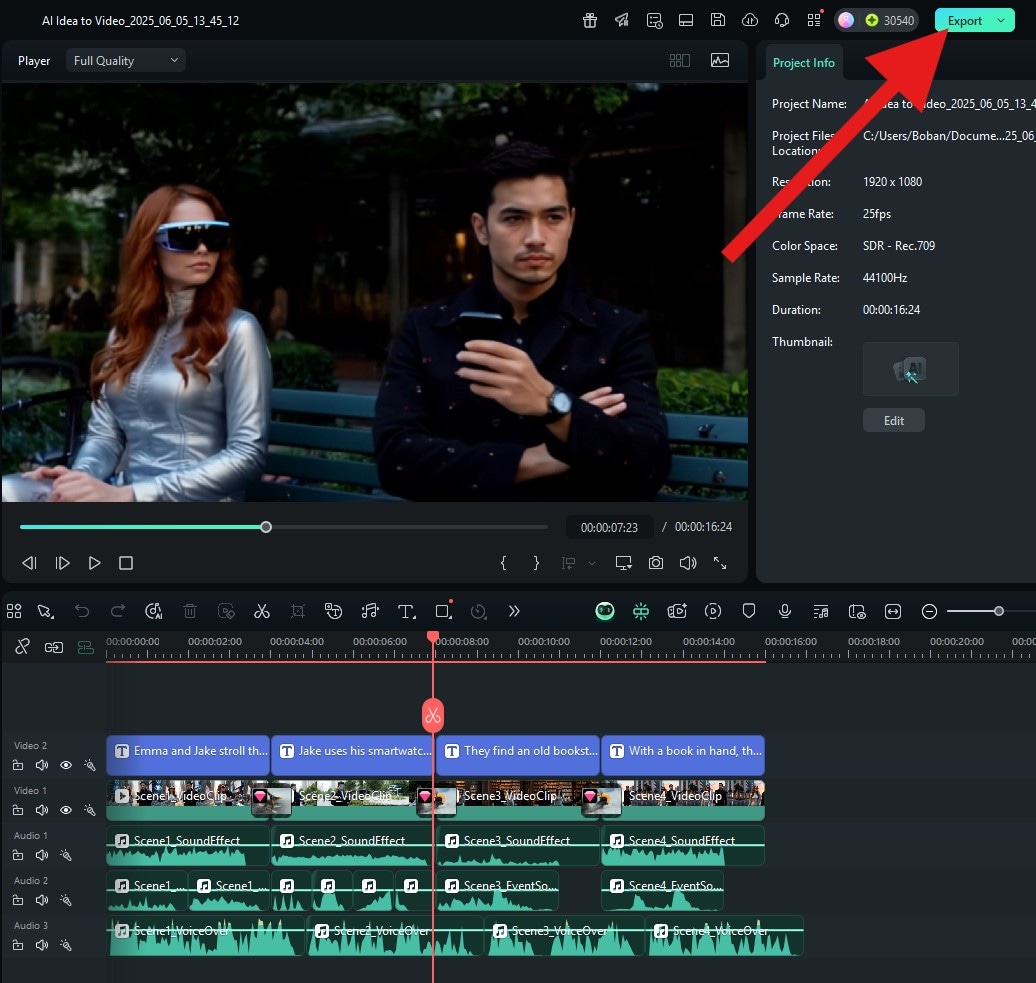1036x983 pixels.
Task: Play the video preview
Action: (94, 563)
